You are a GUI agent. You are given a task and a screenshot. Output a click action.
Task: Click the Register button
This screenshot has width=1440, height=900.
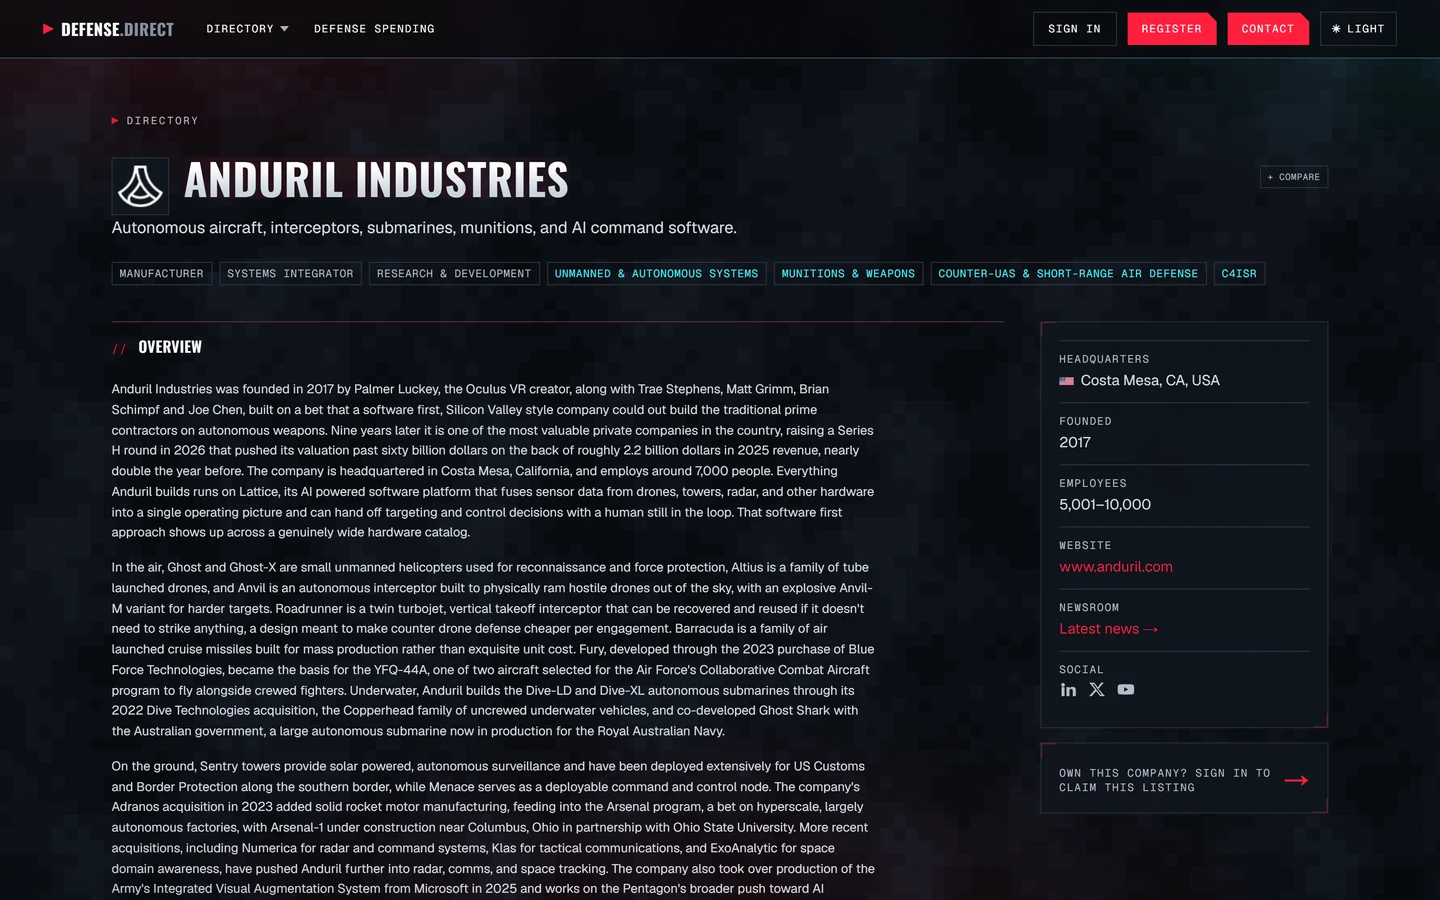[x=1171, y=29]
